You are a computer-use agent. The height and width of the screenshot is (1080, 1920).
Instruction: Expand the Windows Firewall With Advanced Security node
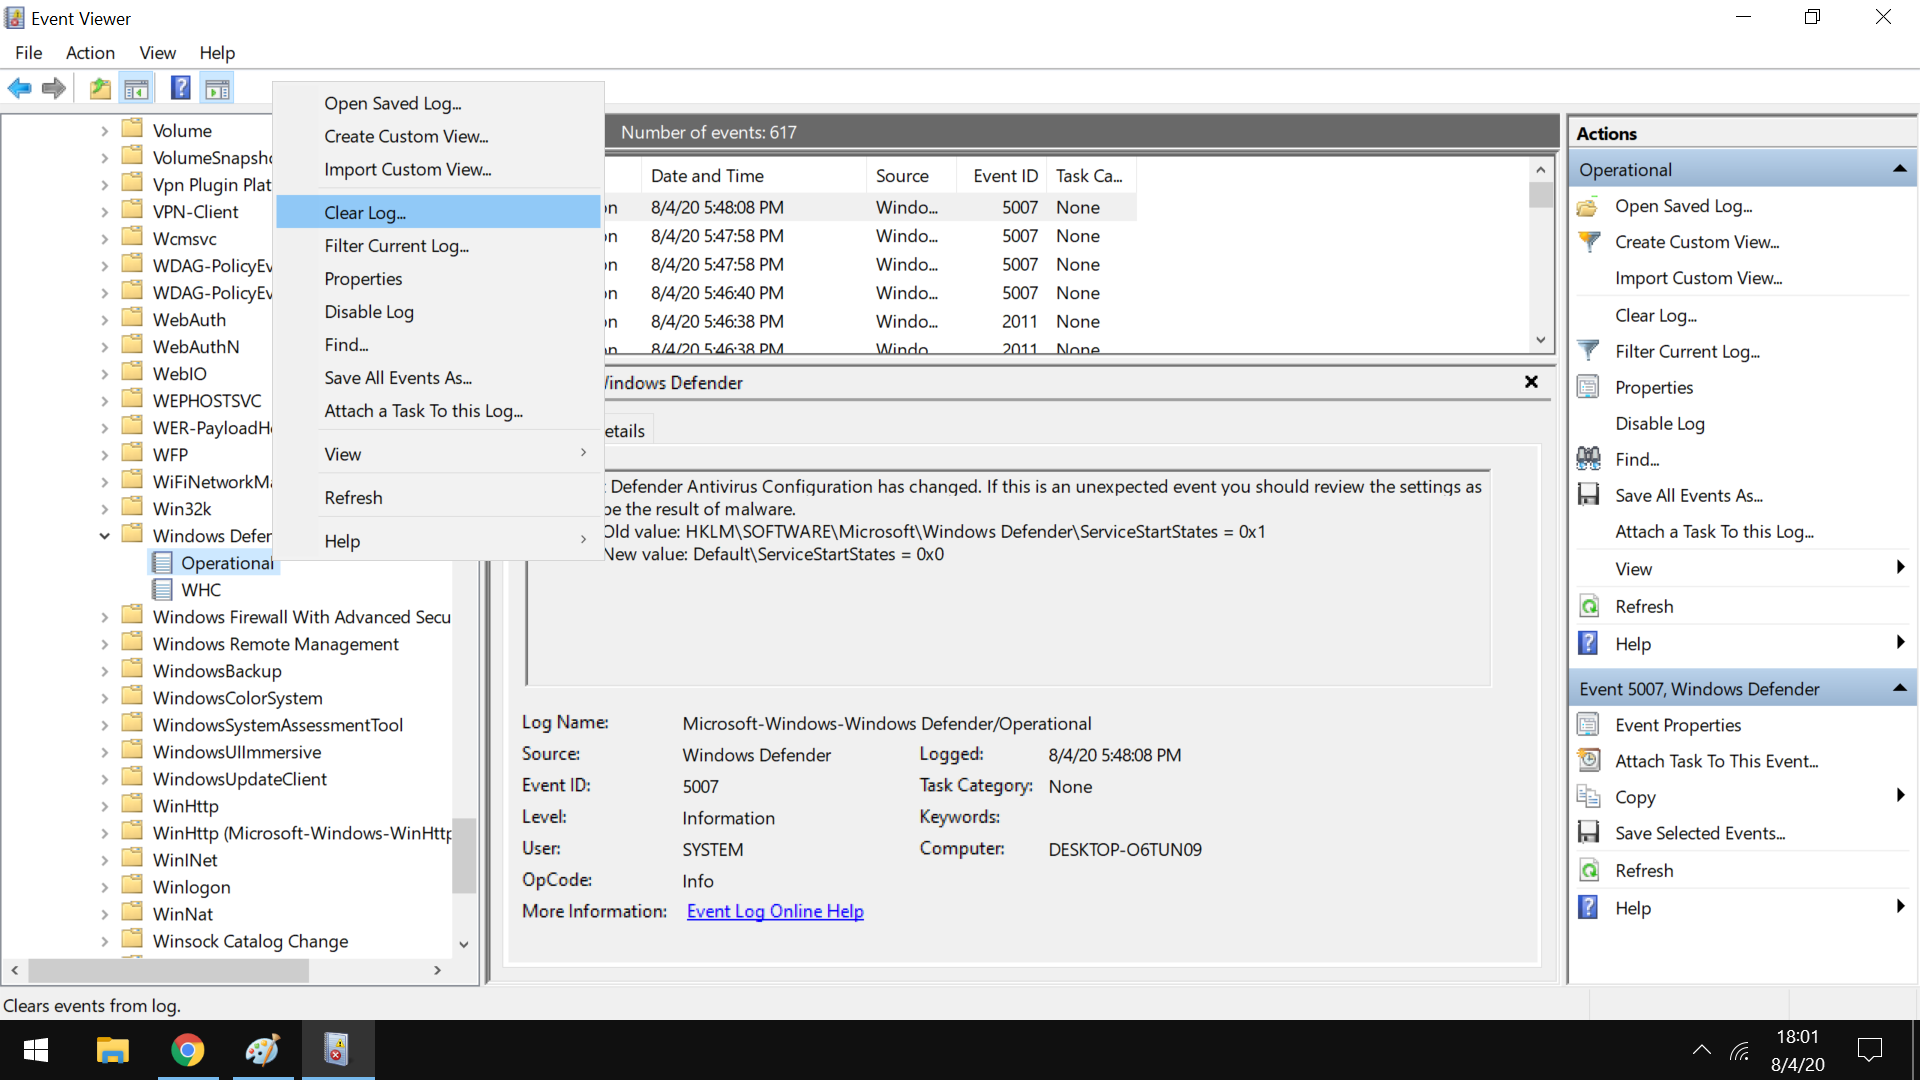pos(105,616)
